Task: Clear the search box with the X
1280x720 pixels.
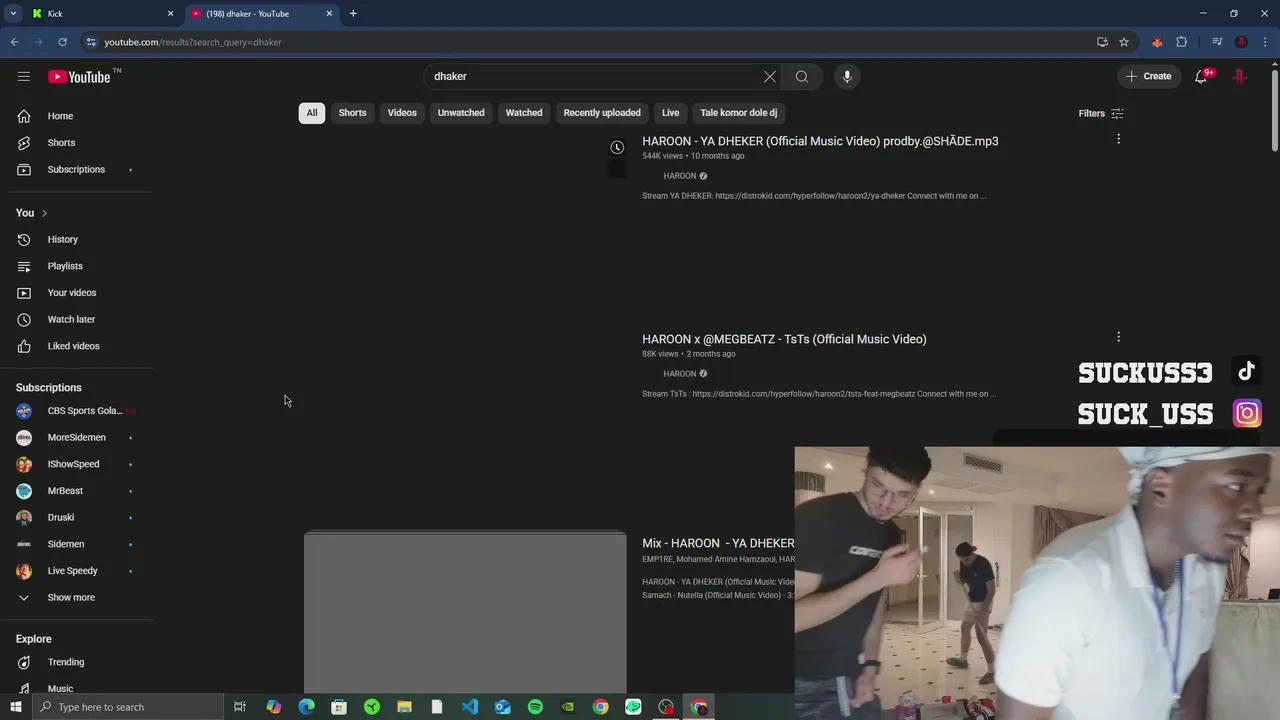Action: (x=770, y=76)
